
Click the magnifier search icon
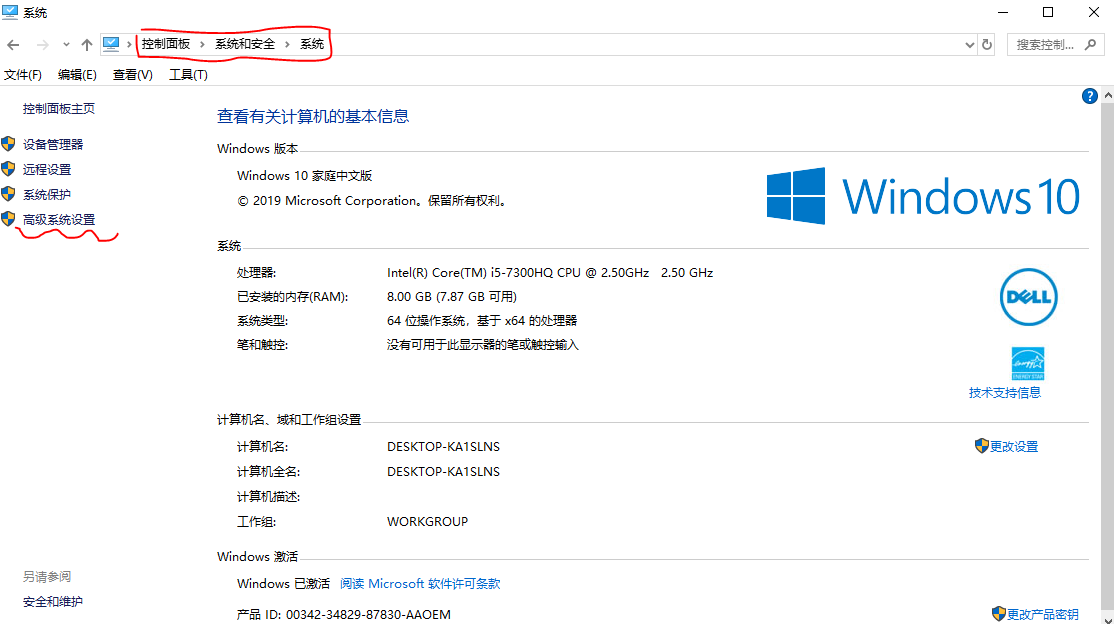tap(1091, 45)
